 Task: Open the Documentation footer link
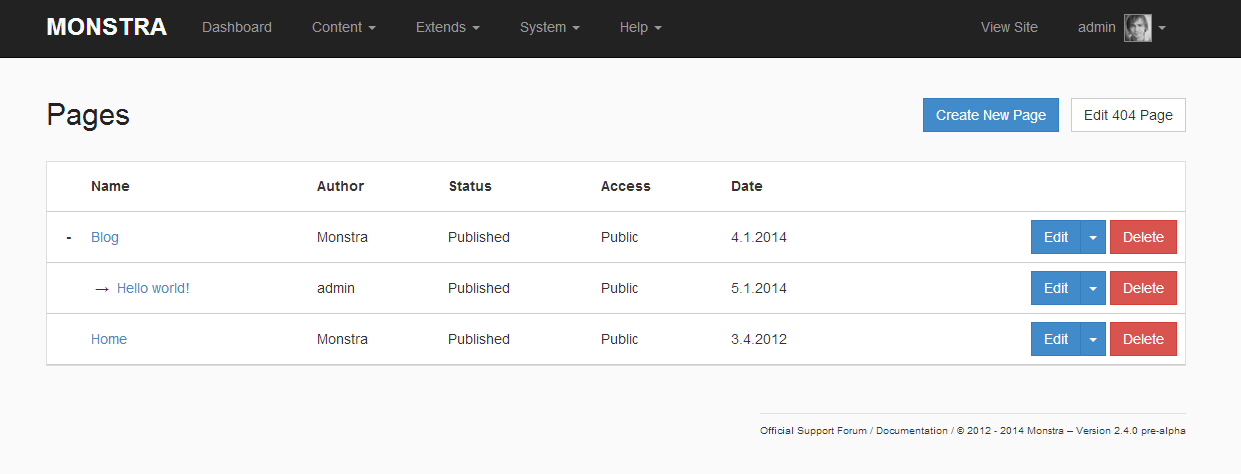tap(911, 431)
